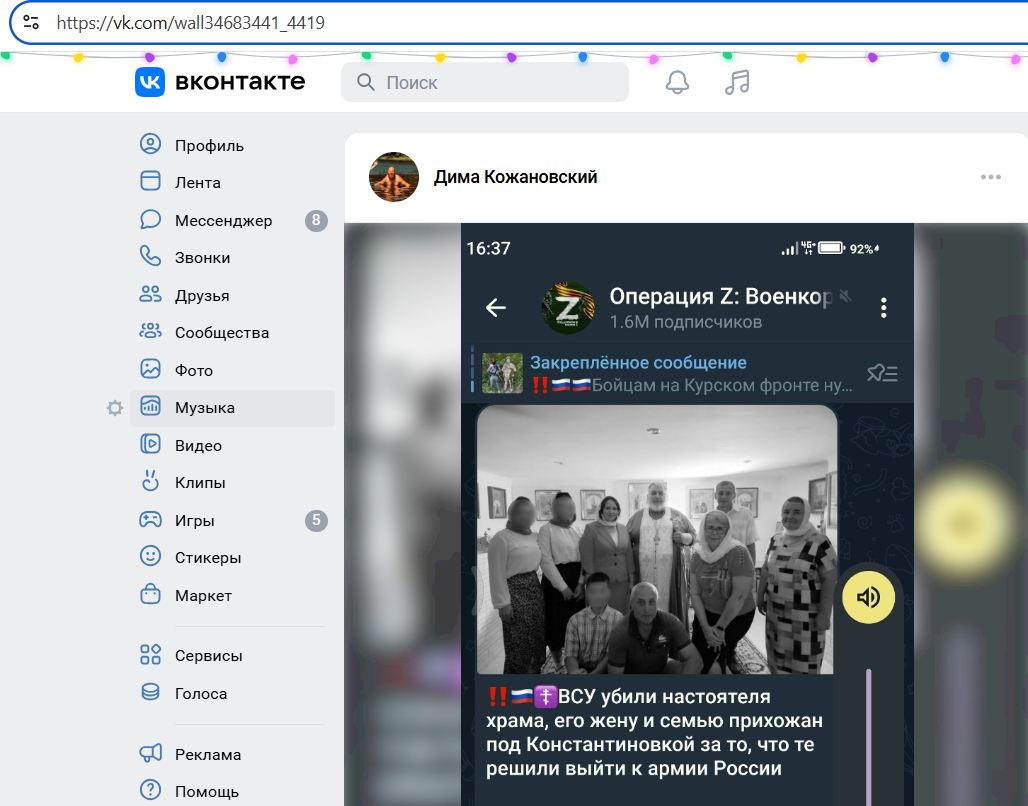Viewport: 1028px width, 806px height.
Task: Open the Стикеры page
Action: pyautogui.click(x=207, y=558)
